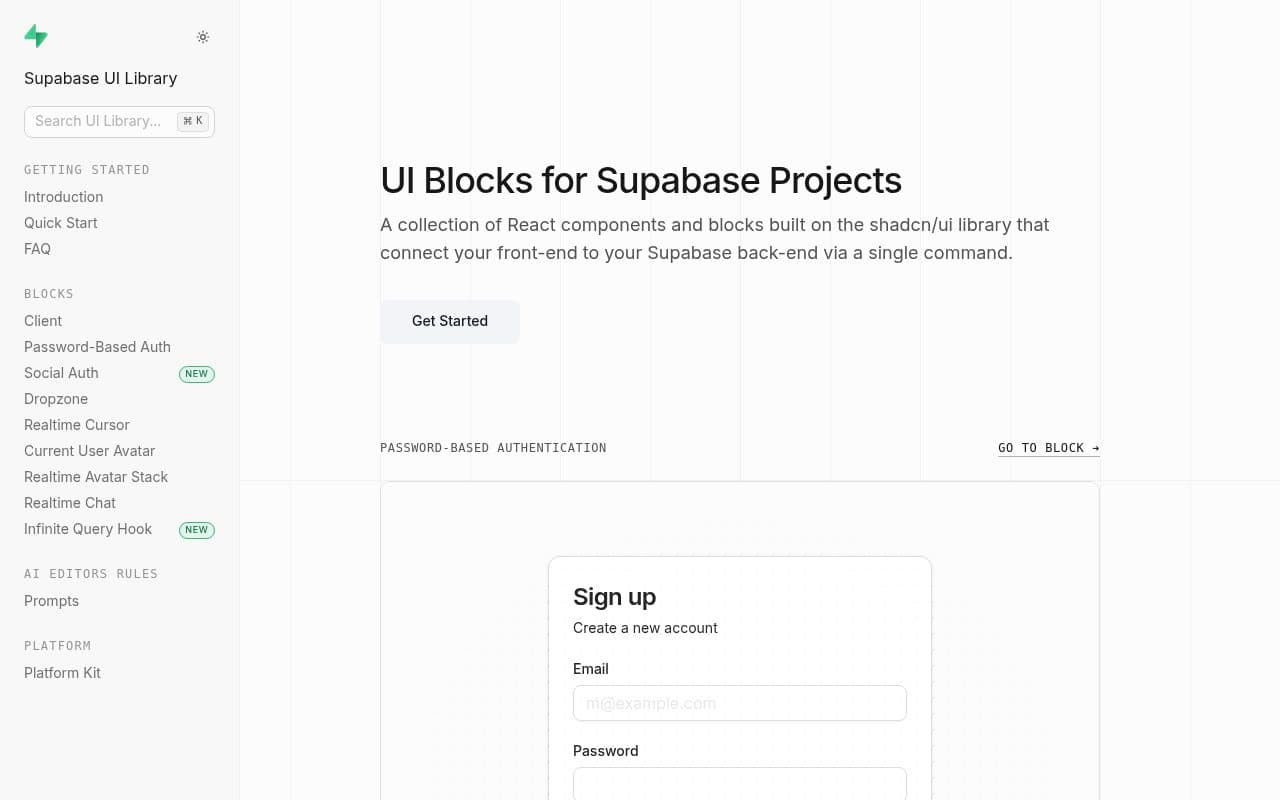Select the Client block
1280x800 pixels.
coord(42,321)
